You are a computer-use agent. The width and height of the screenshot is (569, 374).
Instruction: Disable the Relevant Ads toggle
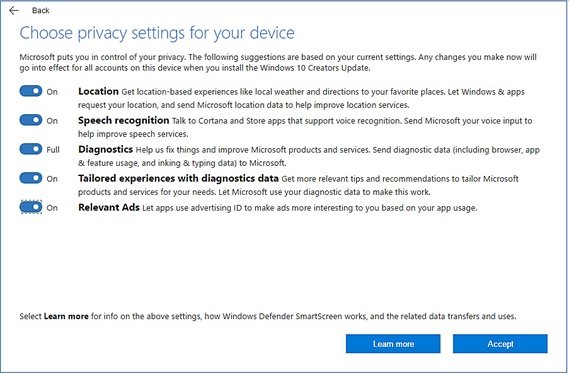click(31, 207)
